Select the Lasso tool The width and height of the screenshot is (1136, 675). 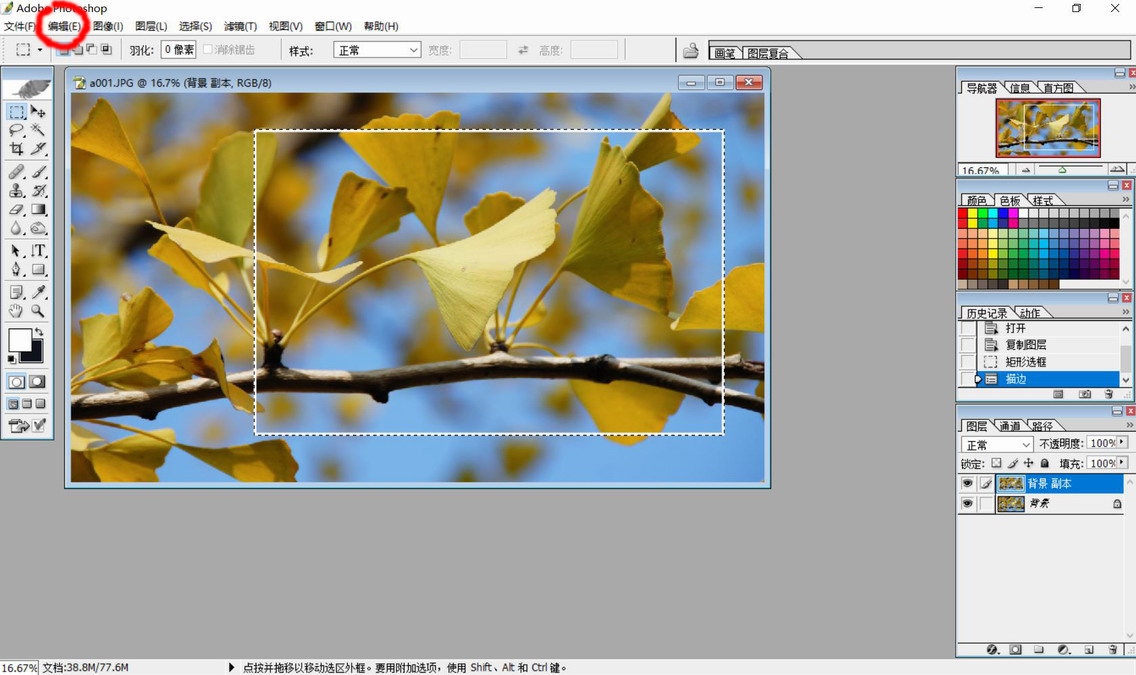click(x=17, y=130)
